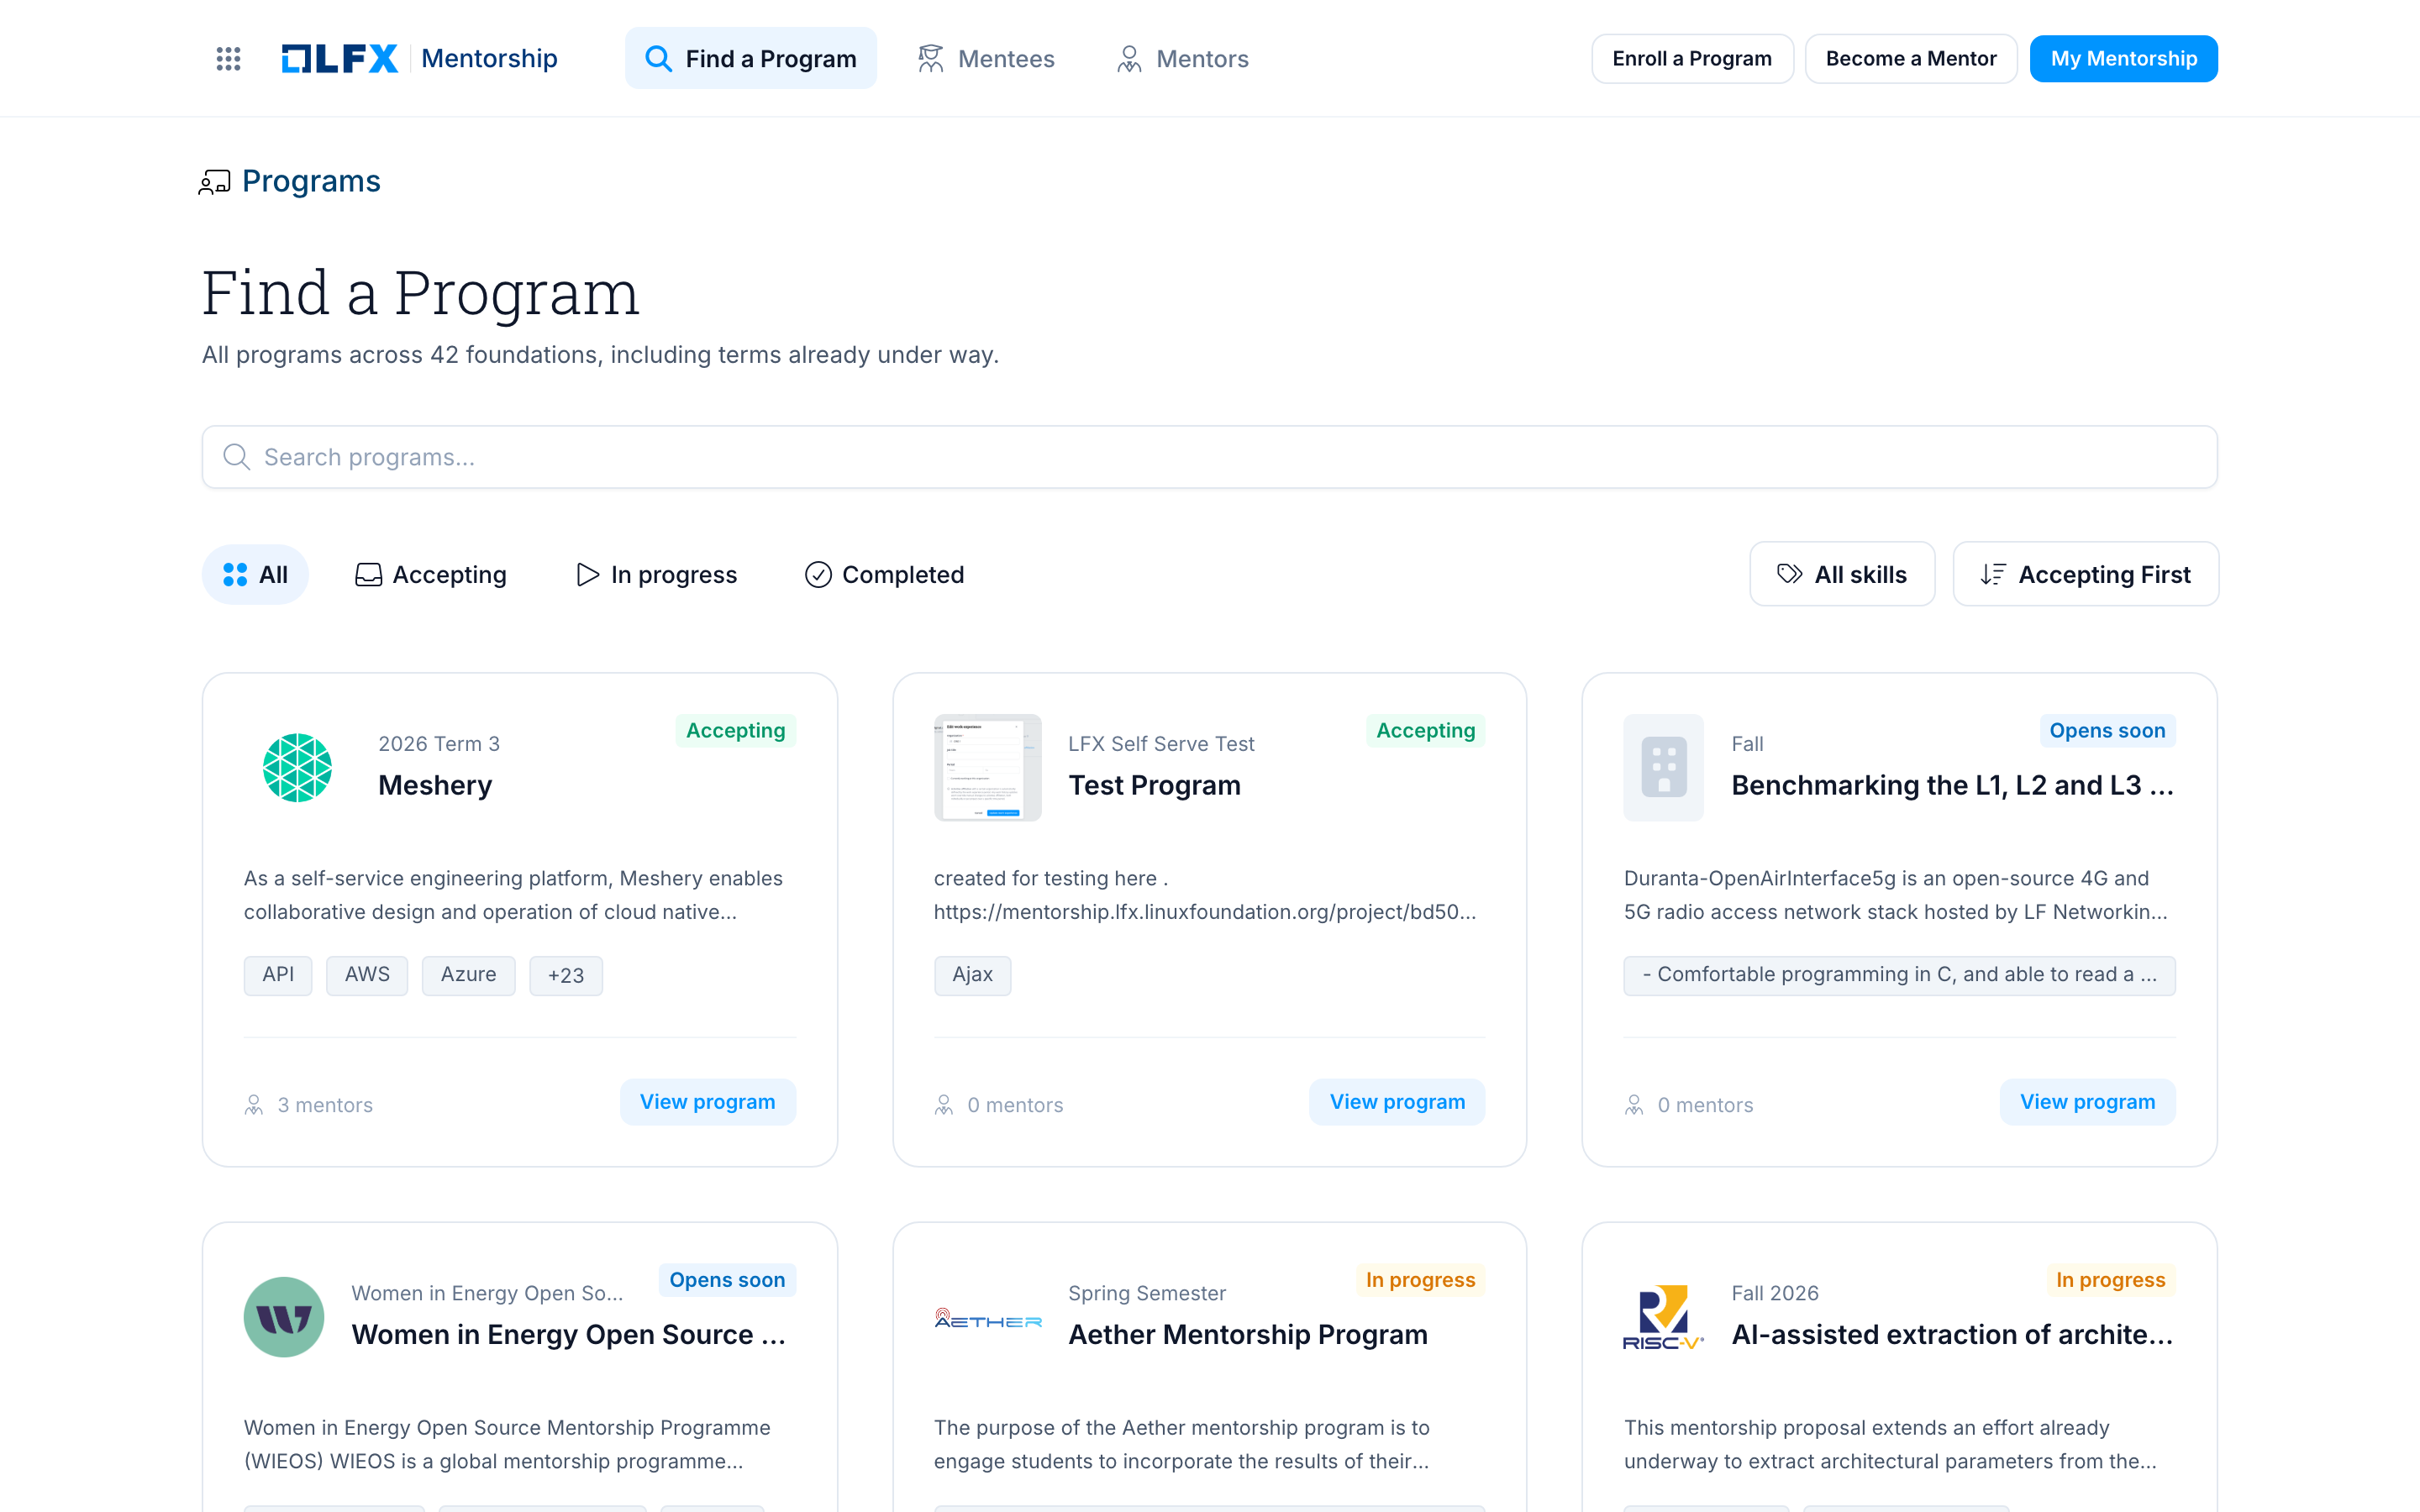Click the RISC-V program logo
Viewport: 2420px width, 1512px height.
point(1663,1317)
